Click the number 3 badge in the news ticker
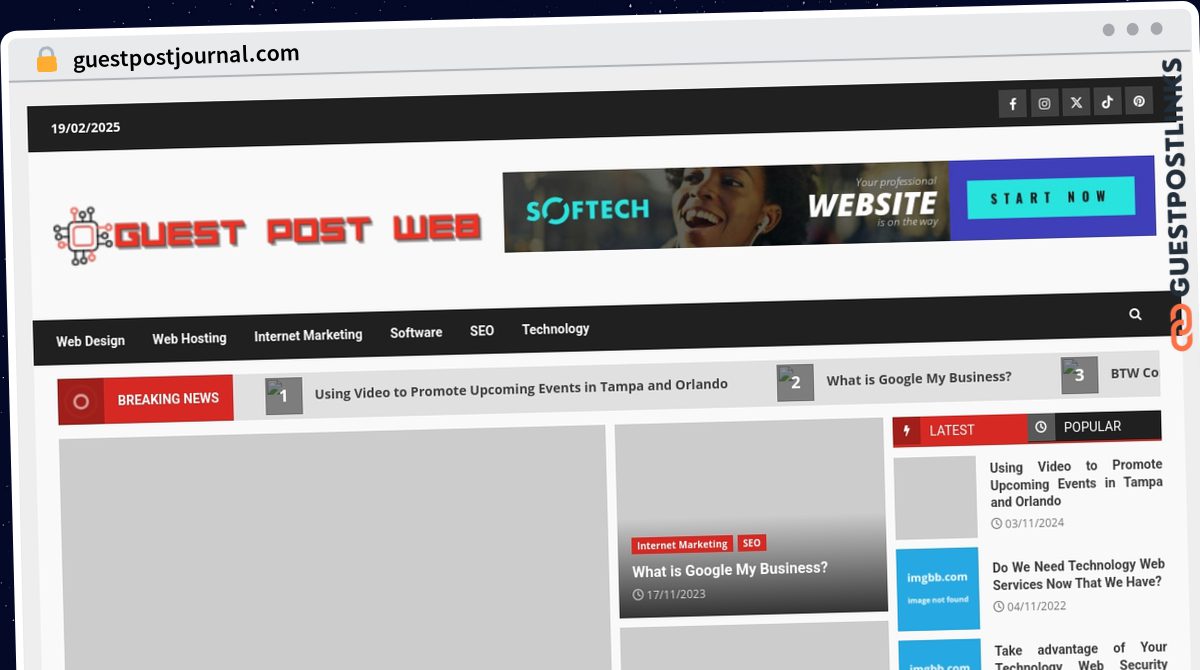 coord(1079,375)
